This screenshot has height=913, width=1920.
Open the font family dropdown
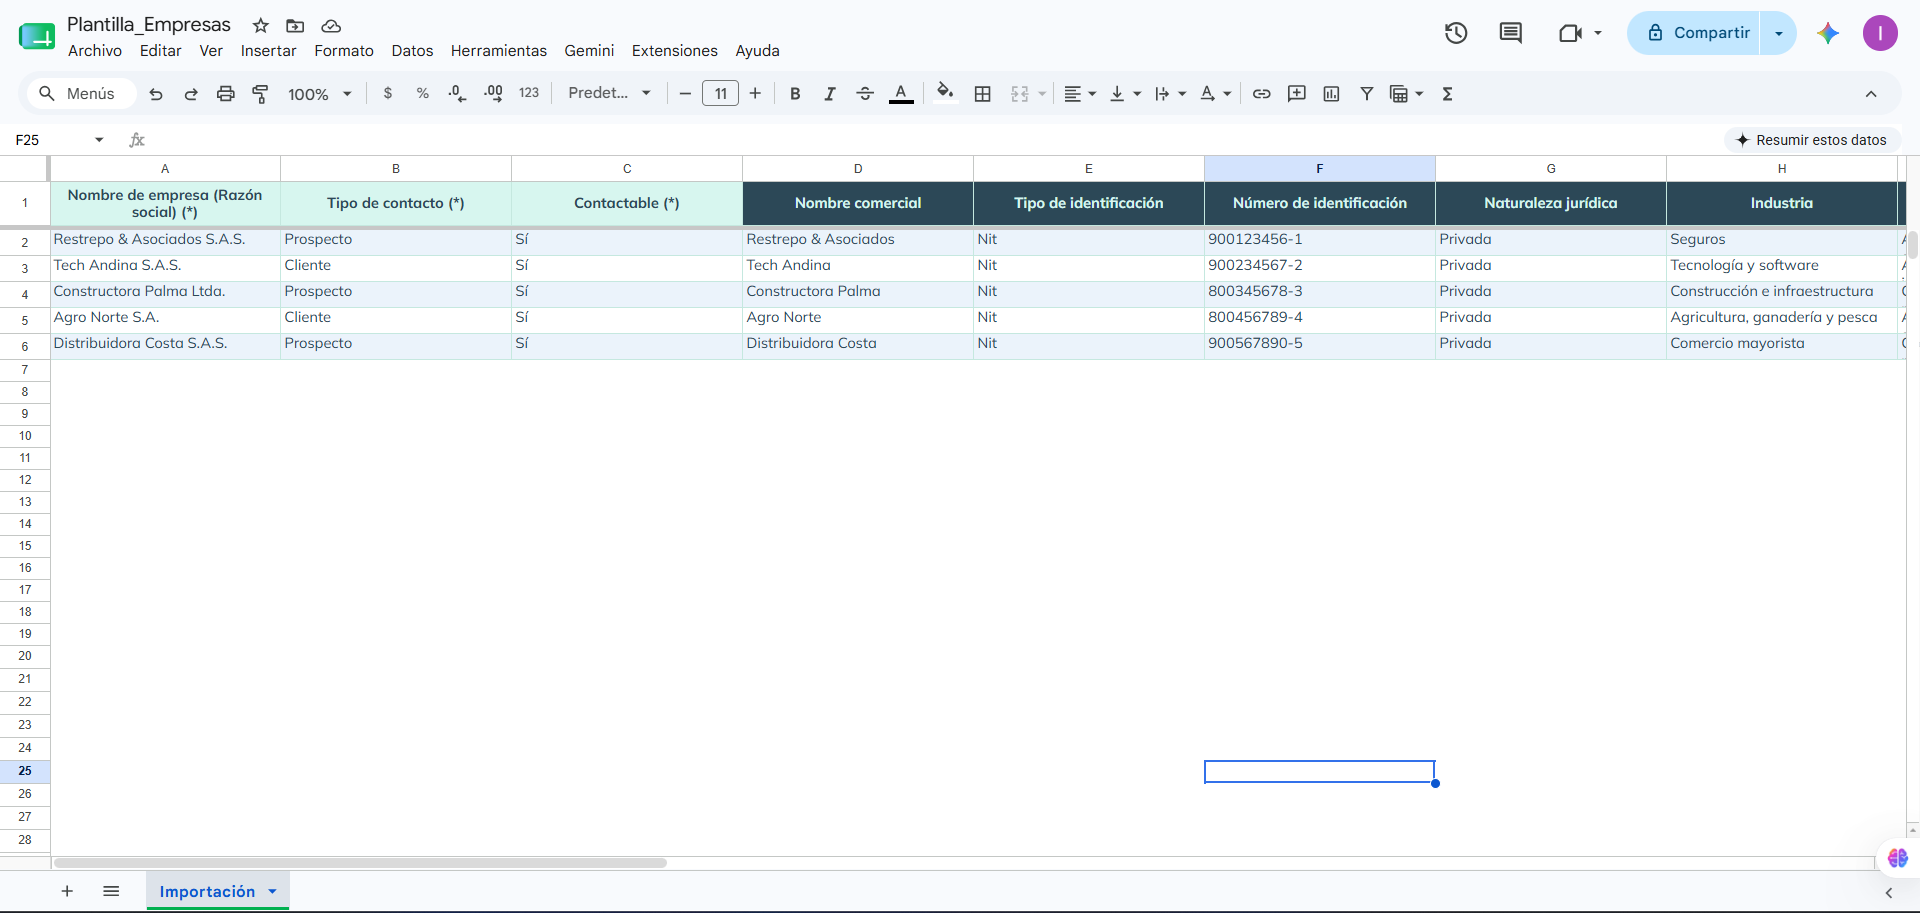click(609, 94)
